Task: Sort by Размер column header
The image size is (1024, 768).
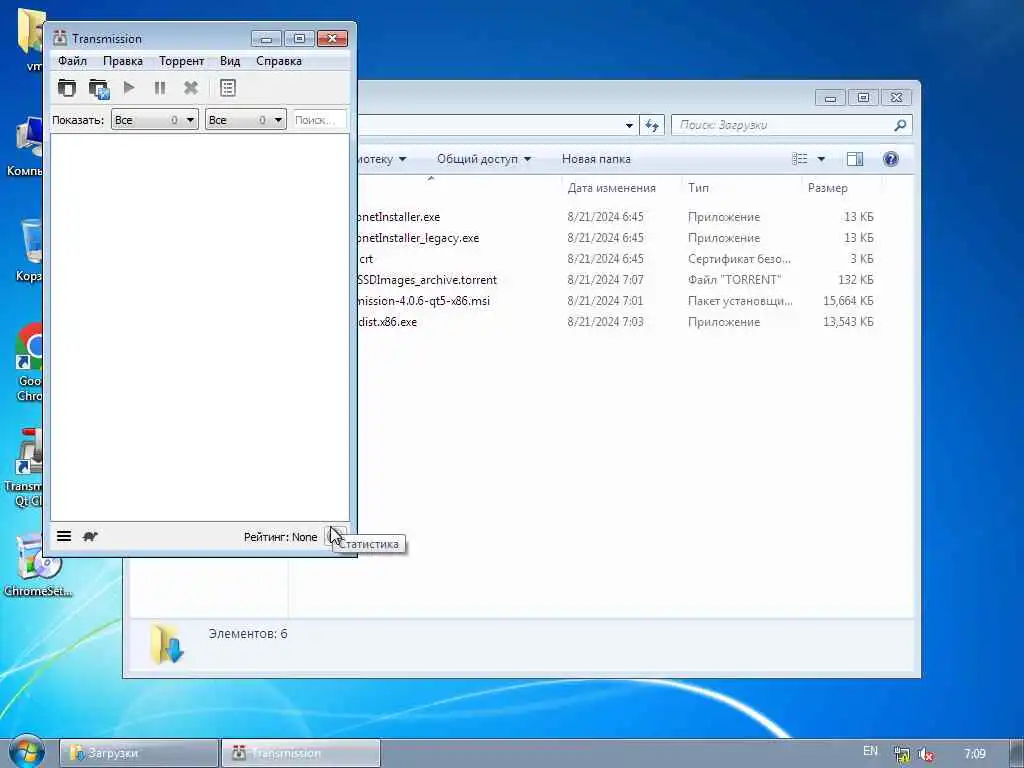Action: (827, 188)
